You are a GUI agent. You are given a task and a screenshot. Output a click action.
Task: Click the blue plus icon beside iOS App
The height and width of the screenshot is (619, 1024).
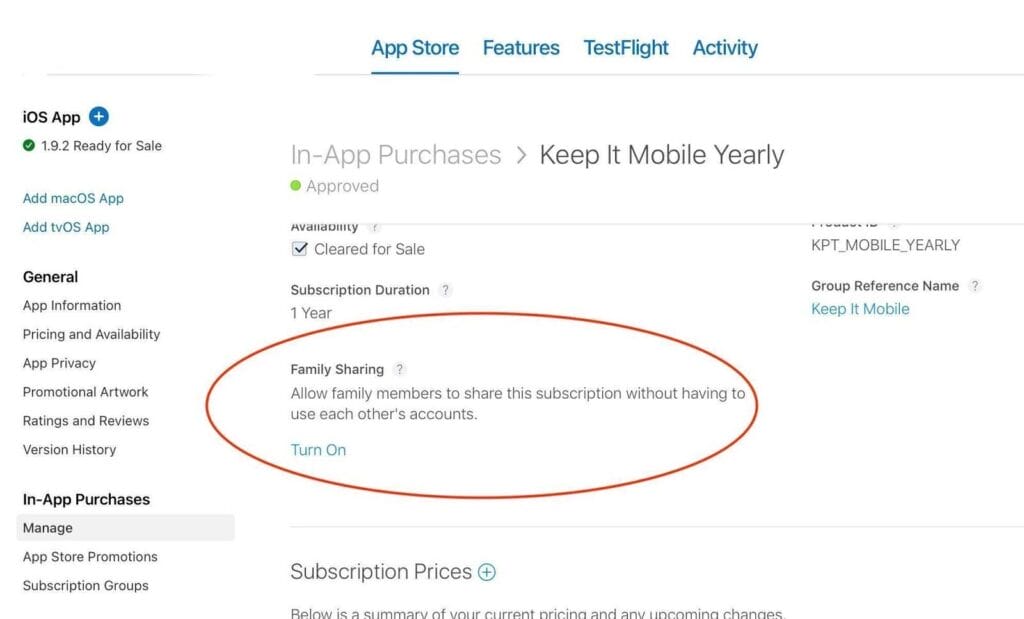[x=98, y=117]
